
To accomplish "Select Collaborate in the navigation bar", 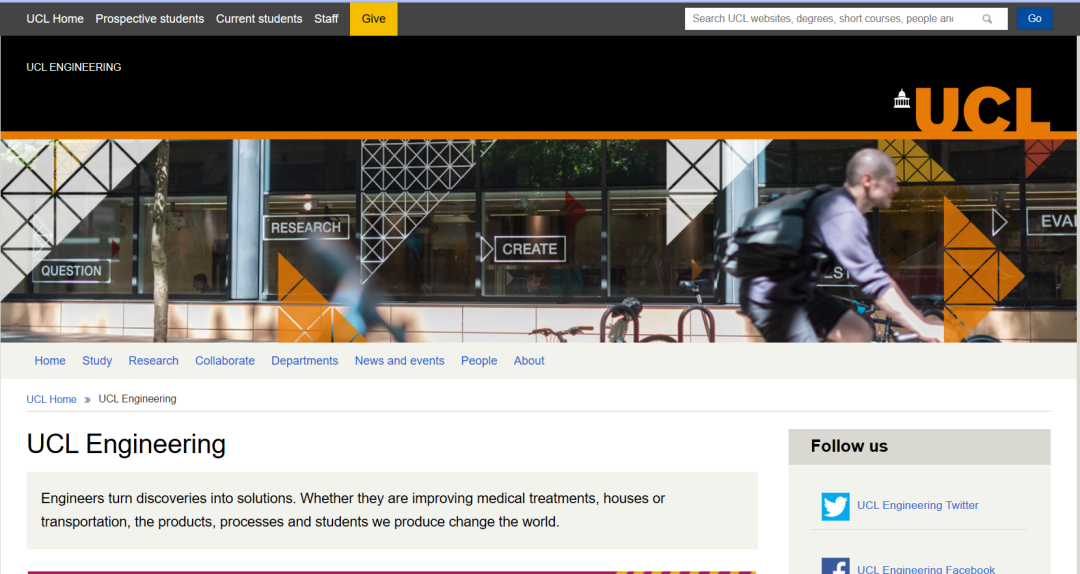I will click(225, 361).
